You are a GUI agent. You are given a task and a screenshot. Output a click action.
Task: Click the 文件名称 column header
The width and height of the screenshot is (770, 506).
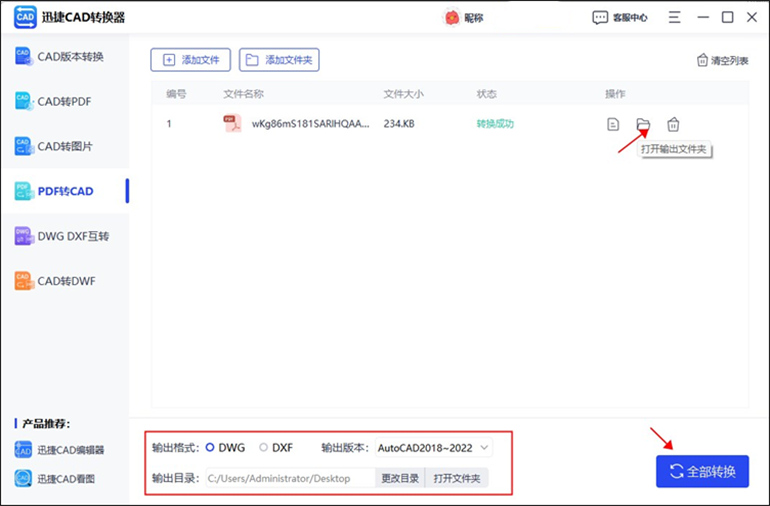[x=244, y=94]
